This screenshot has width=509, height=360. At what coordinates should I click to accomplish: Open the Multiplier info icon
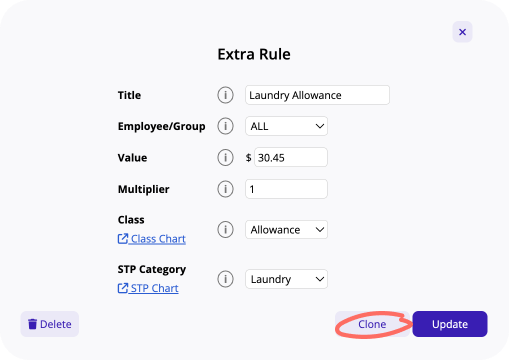(x=225, y=189)
